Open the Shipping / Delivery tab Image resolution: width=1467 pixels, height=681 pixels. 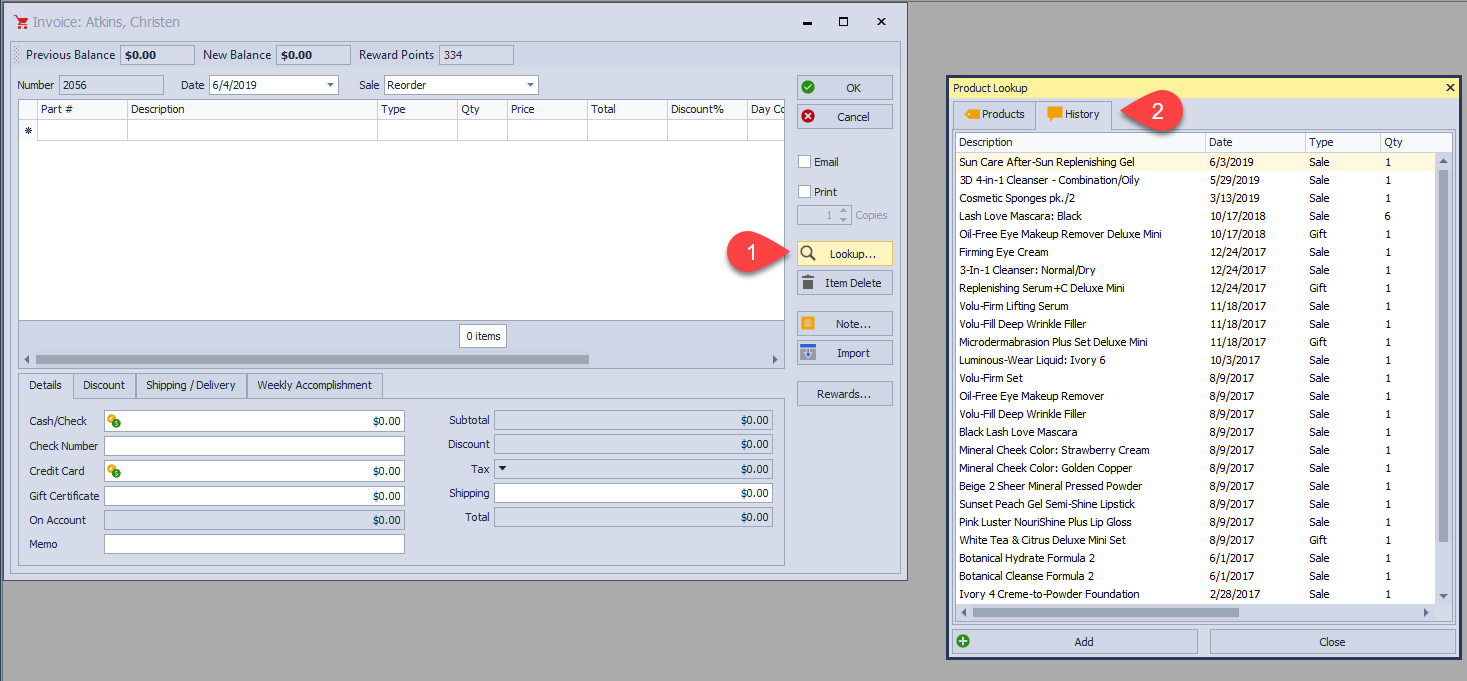190,385
